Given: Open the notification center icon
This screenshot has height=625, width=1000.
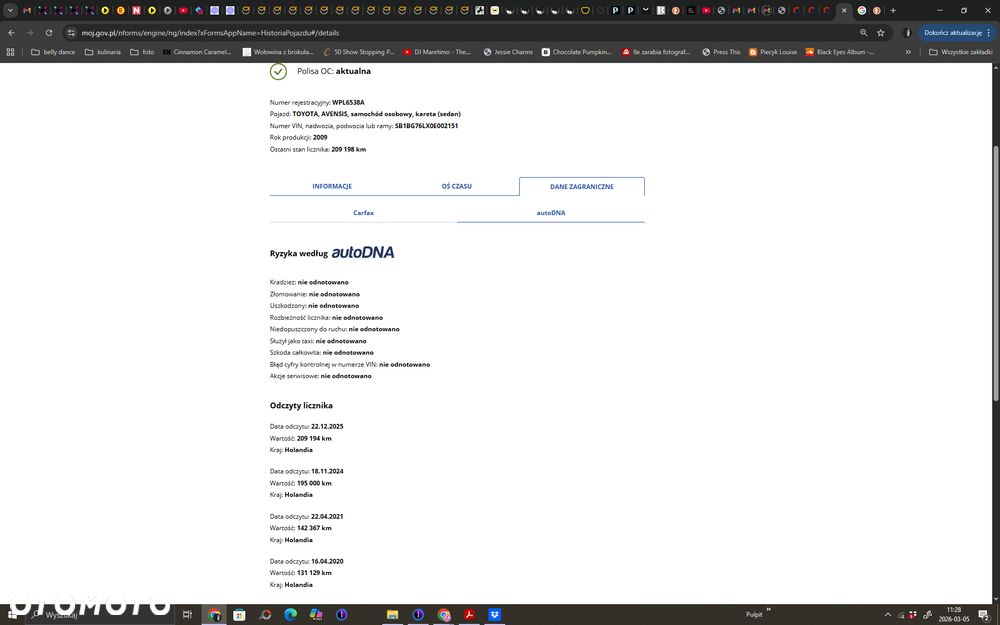Looking at the screenshot, I should [x=984, y=614].
